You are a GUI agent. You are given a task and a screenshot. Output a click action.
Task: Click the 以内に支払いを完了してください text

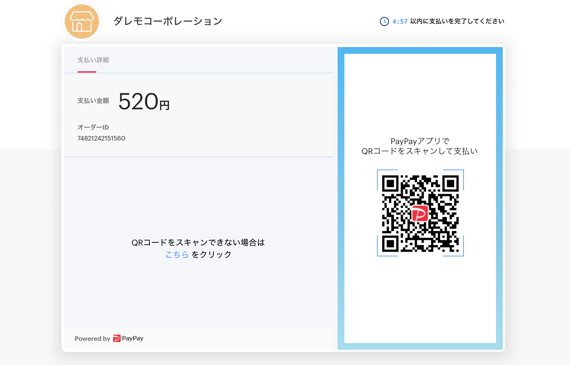click(457, 21)
